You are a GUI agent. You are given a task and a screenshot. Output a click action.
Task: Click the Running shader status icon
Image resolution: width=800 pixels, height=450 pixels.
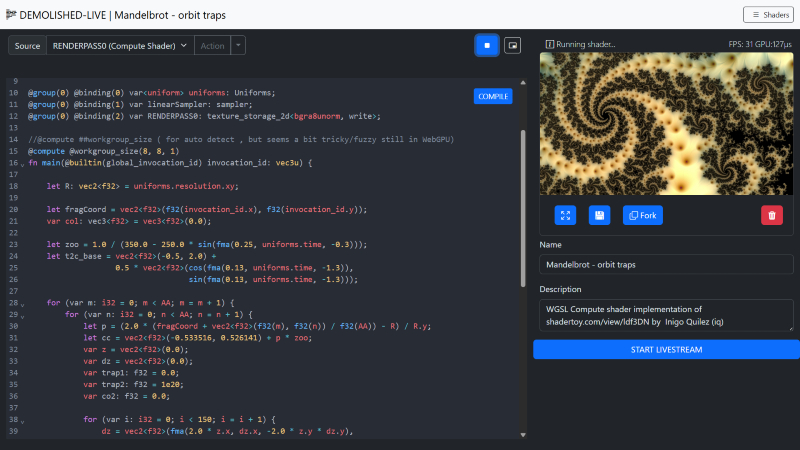549,44
